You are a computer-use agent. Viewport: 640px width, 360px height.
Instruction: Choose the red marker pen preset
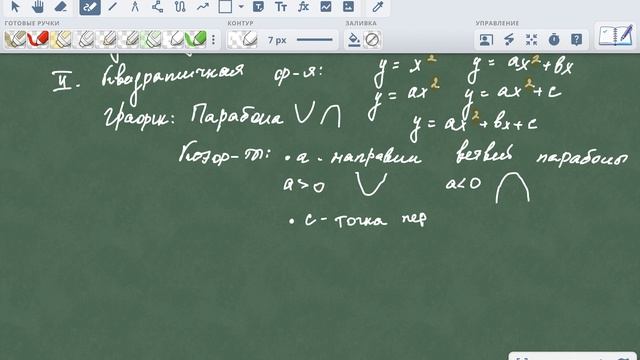38,40
